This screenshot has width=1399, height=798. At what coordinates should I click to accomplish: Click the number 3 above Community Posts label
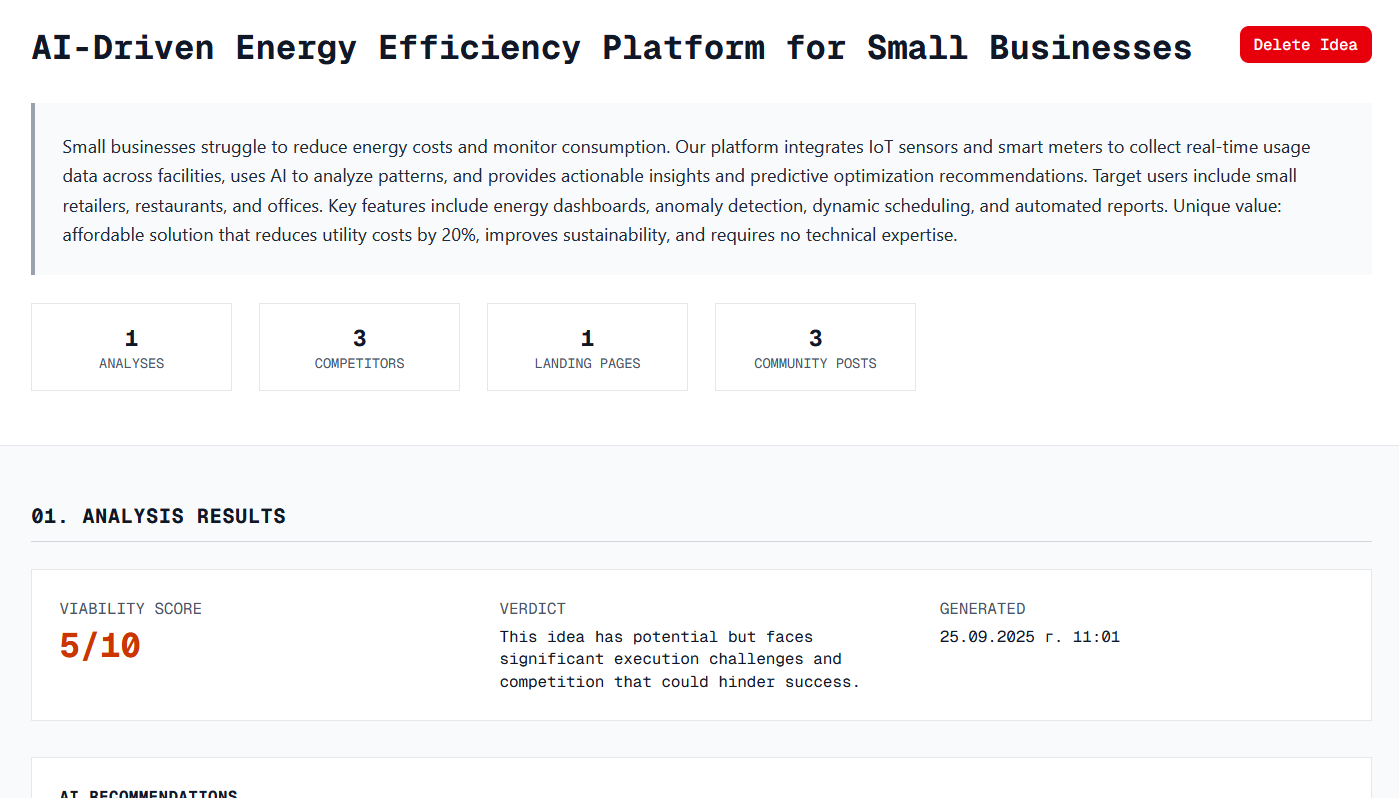815,338
